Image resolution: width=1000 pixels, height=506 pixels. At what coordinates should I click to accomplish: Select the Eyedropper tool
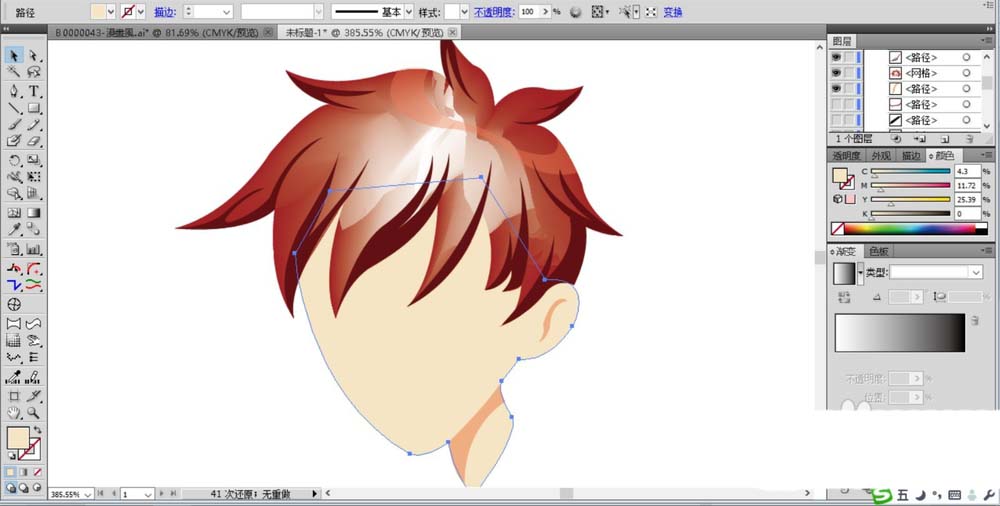pyautogui.click(x=14, y=229)
